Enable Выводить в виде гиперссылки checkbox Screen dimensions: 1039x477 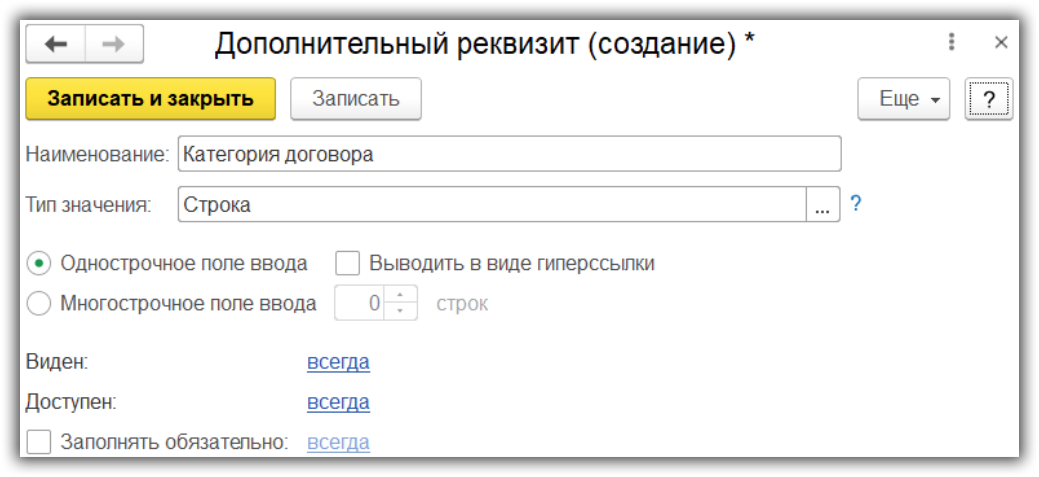tap(347, 264)
